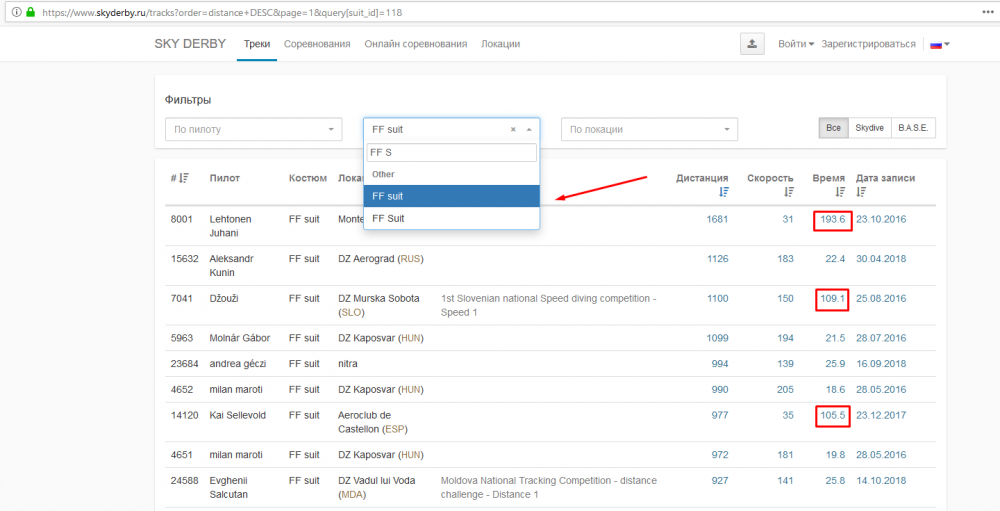Image resolution: width=1000 pixels, height=511 pixels.
Task: Click DZ Murska Sobota location text
Action: point(379,298)
